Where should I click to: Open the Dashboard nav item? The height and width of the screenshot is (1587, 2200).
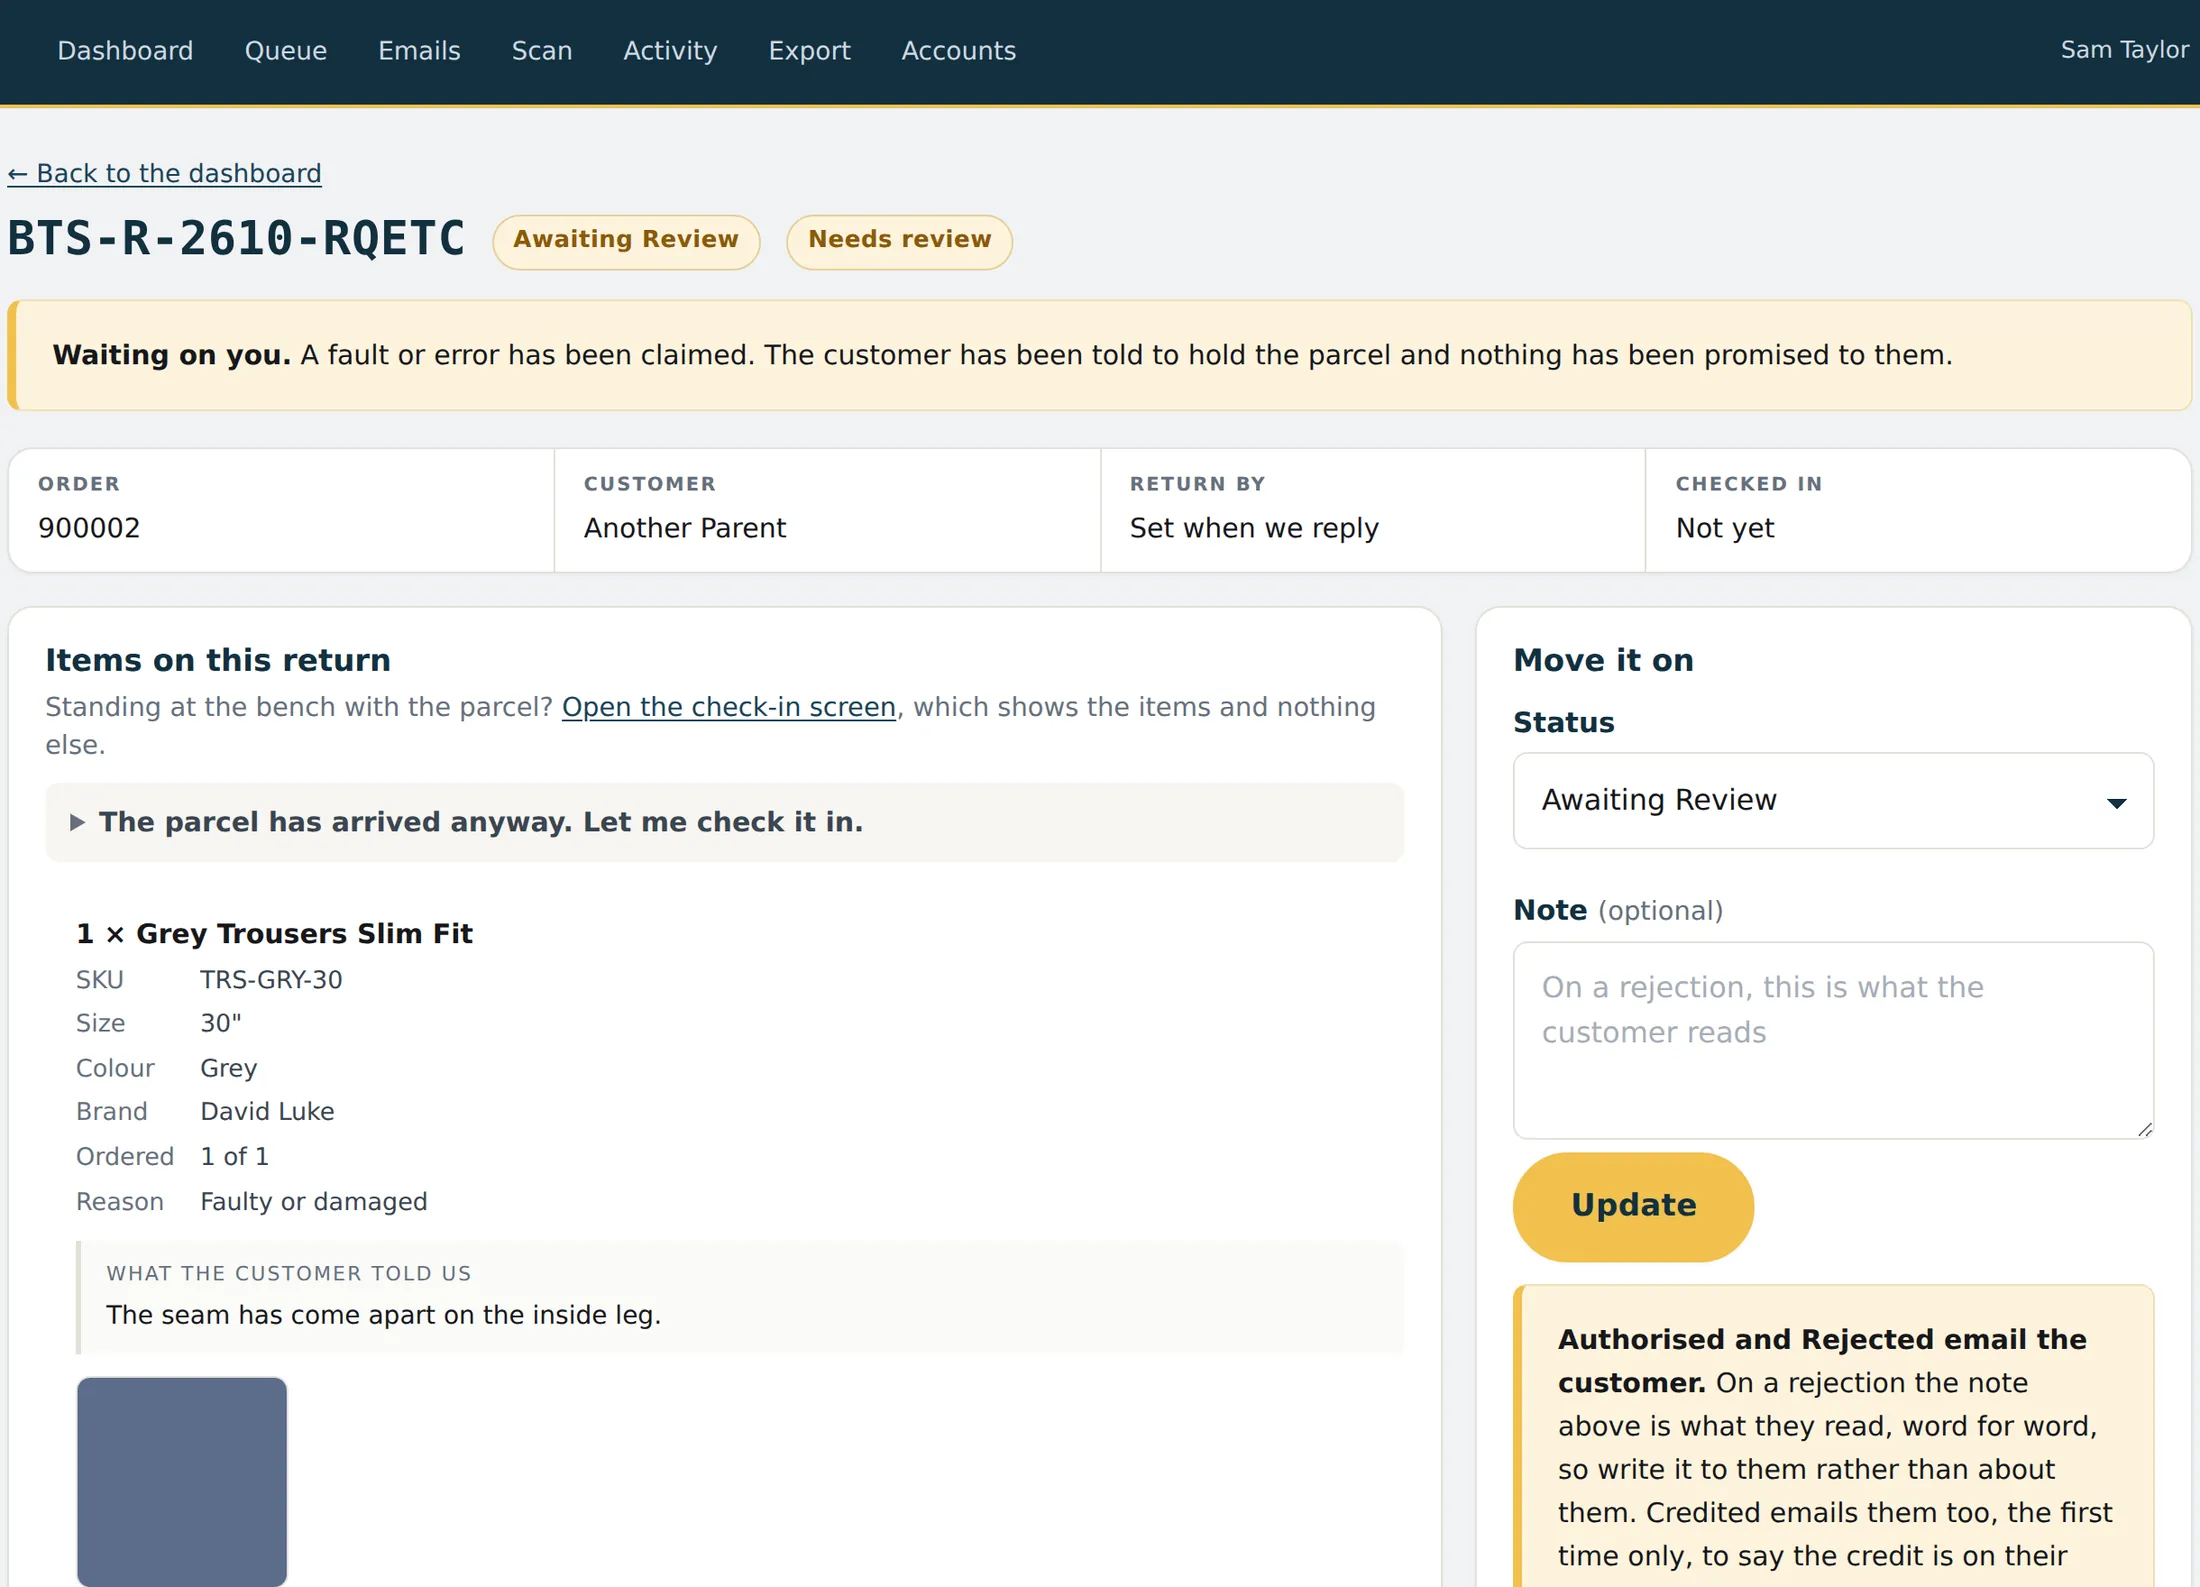pos(125,51)
